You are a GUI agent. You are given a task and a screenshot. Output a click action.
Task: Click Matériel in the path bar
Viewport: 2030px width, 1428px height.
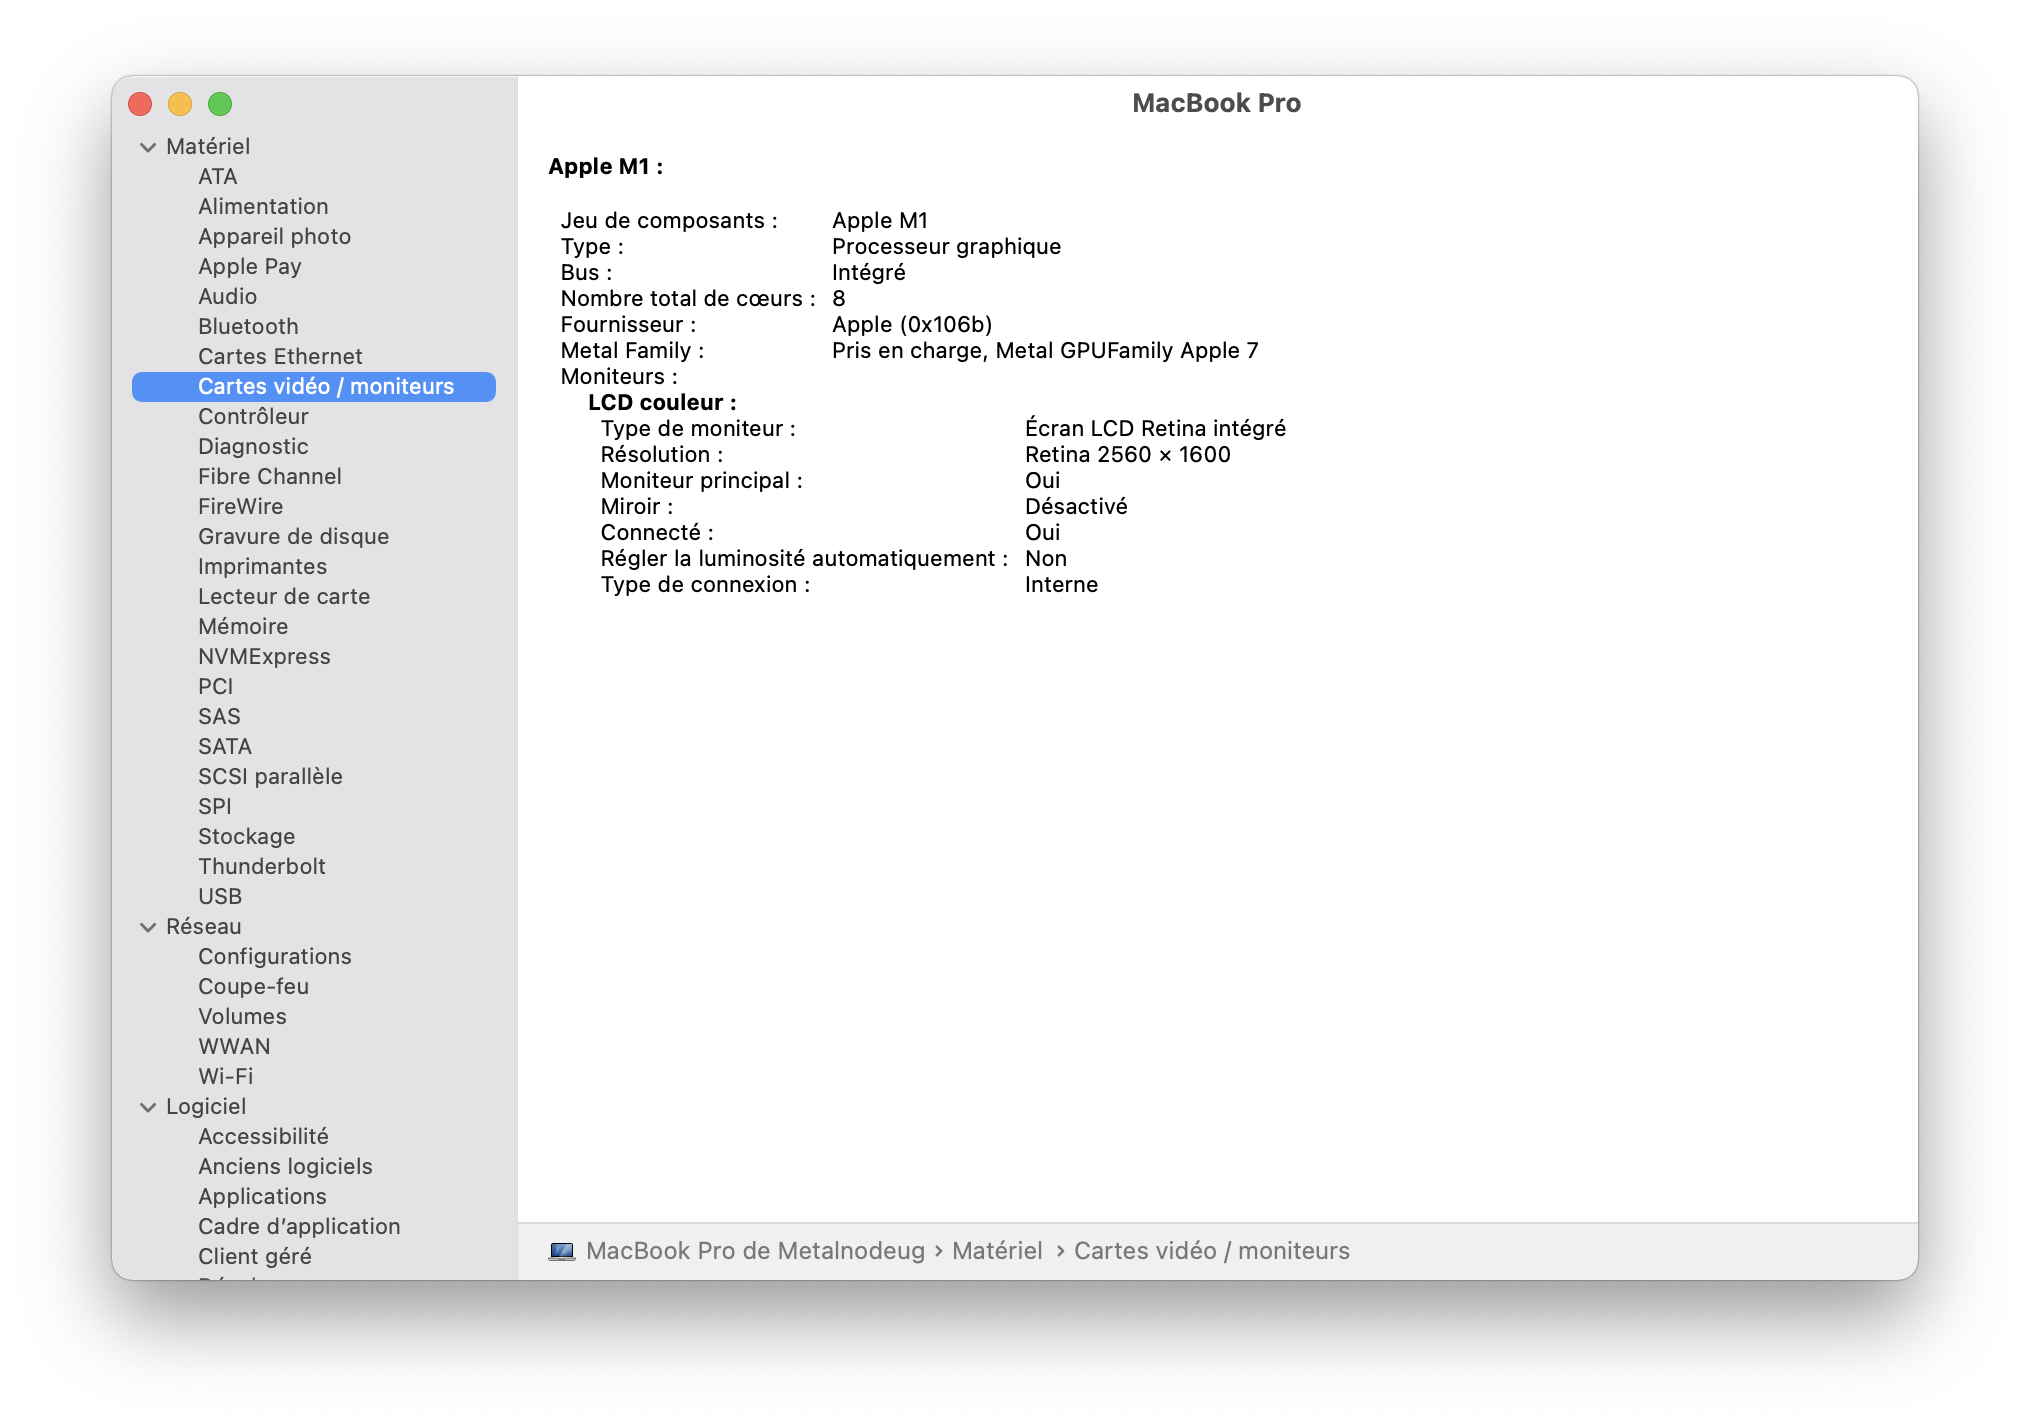[x=997, y=1251]
